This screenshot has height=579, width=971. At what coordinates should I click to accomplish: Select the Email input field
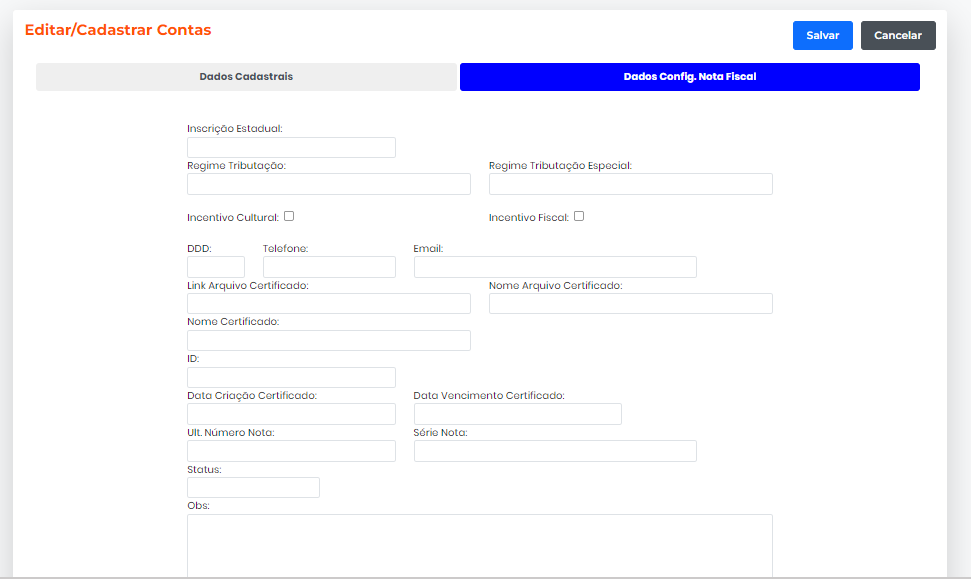coord(555,267)
